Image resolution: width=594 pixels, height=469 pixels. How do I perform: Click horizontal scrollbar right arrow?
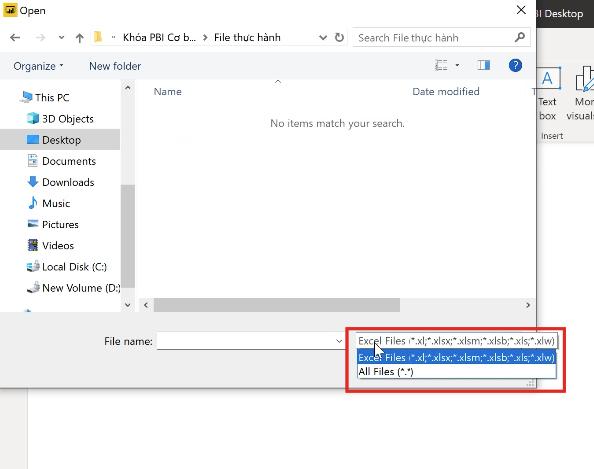(528, 305)
